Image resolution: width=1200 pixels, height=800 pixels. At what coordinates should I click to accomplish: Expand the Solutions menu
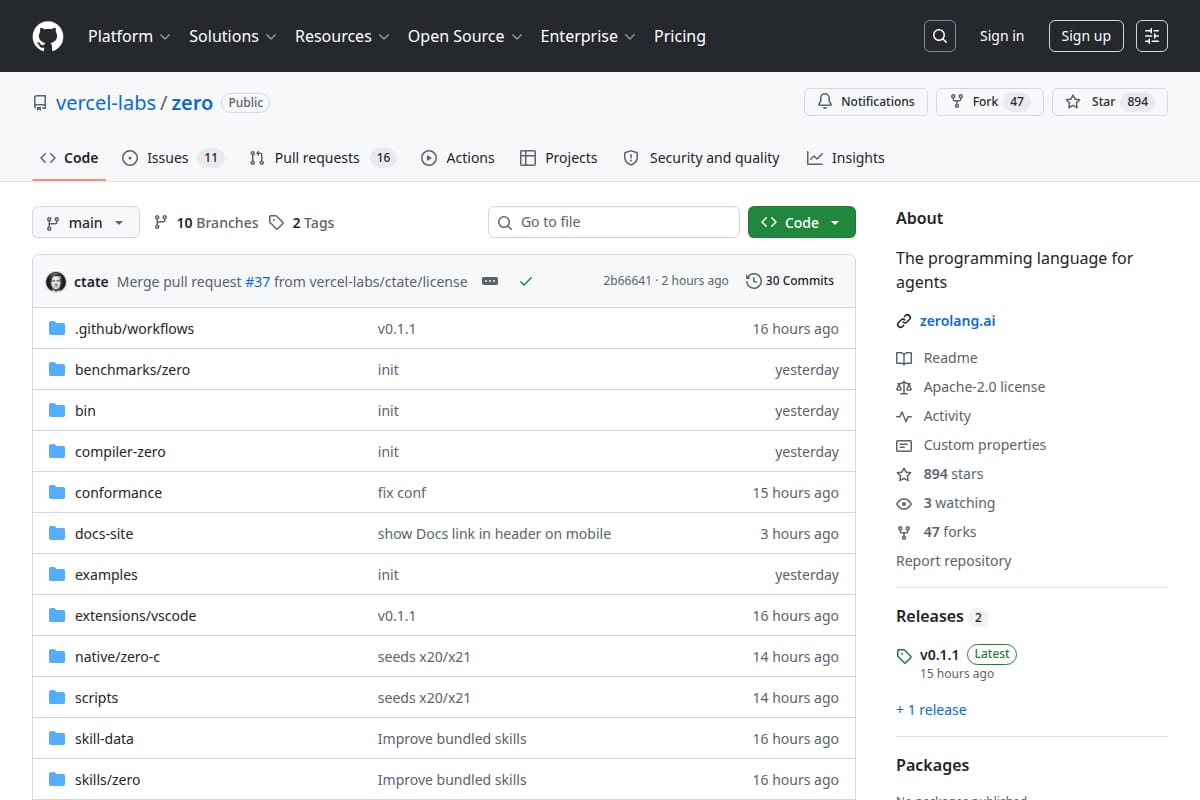pyautogui.click(x=232, y=36)
